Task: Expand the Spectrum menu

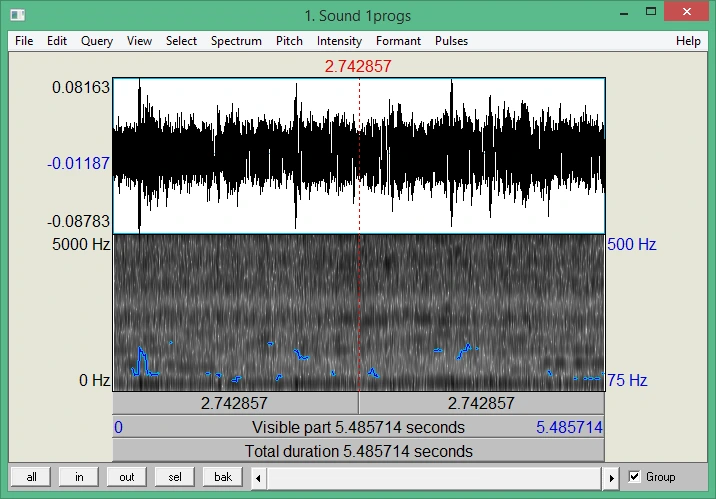Action: (x=236, y=41)
